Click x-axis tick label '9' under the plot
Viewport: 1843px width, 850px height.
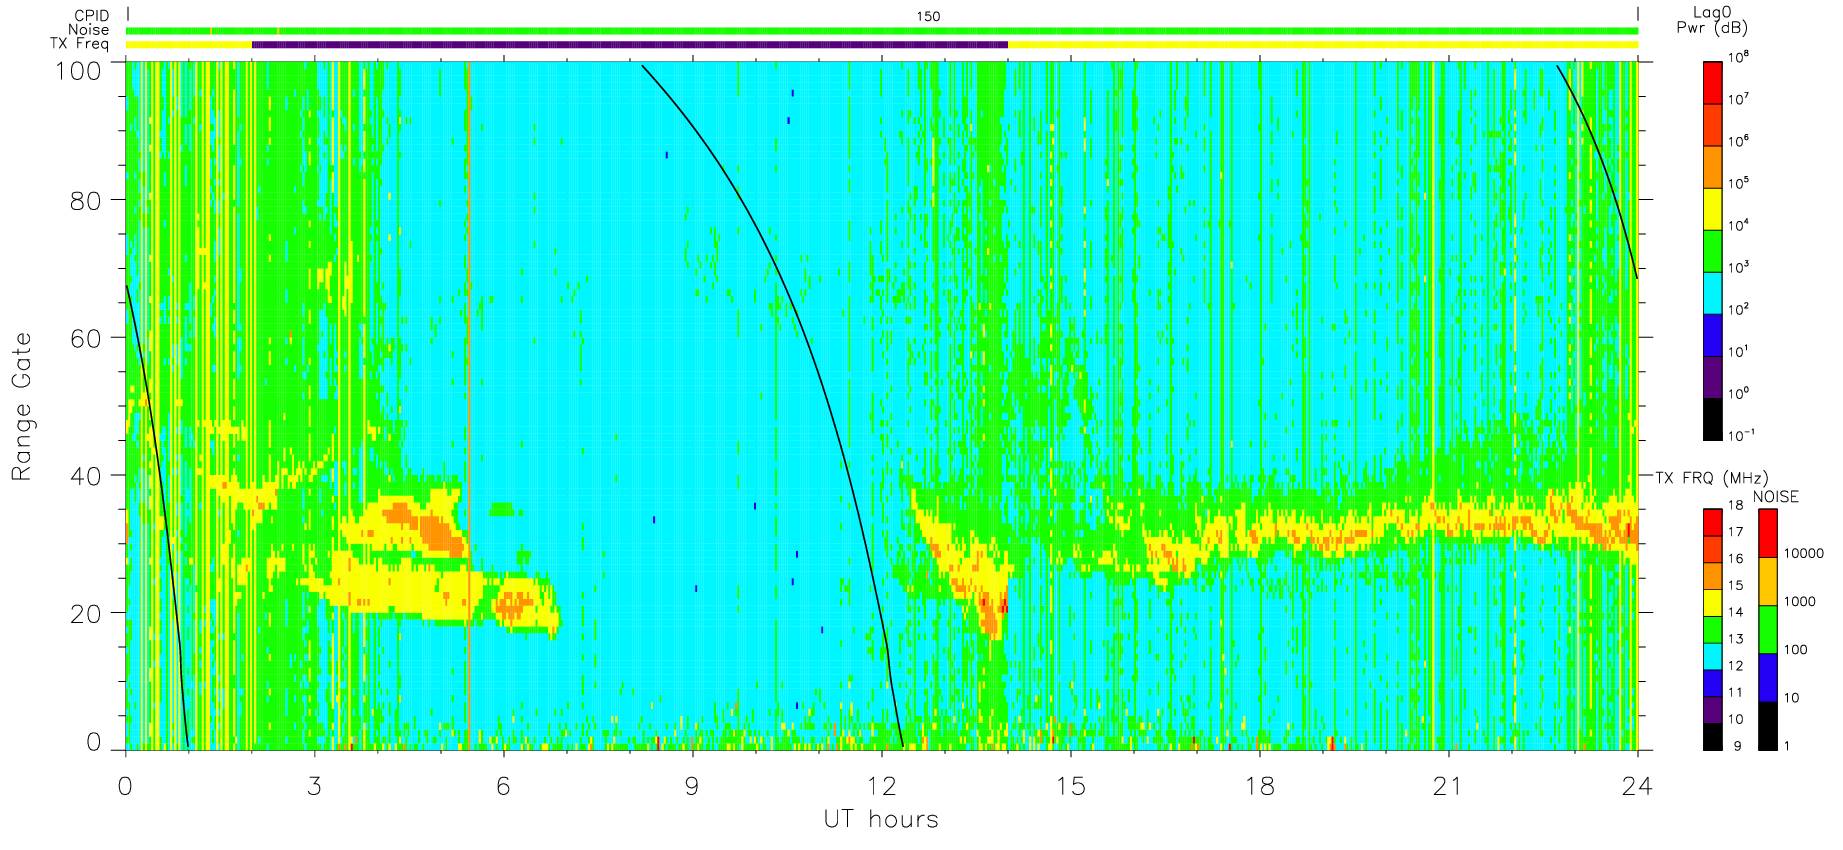tap(692, 787)
